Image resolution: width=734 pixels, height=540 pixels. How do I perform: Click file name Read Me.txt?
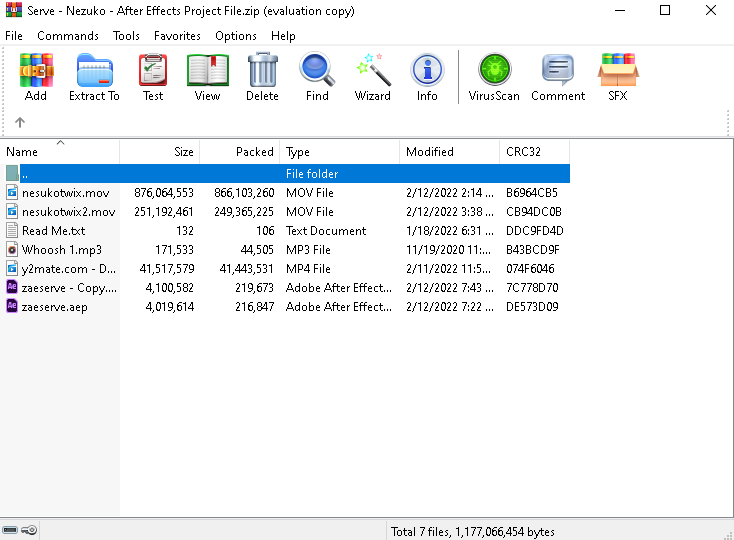[54, 231]
